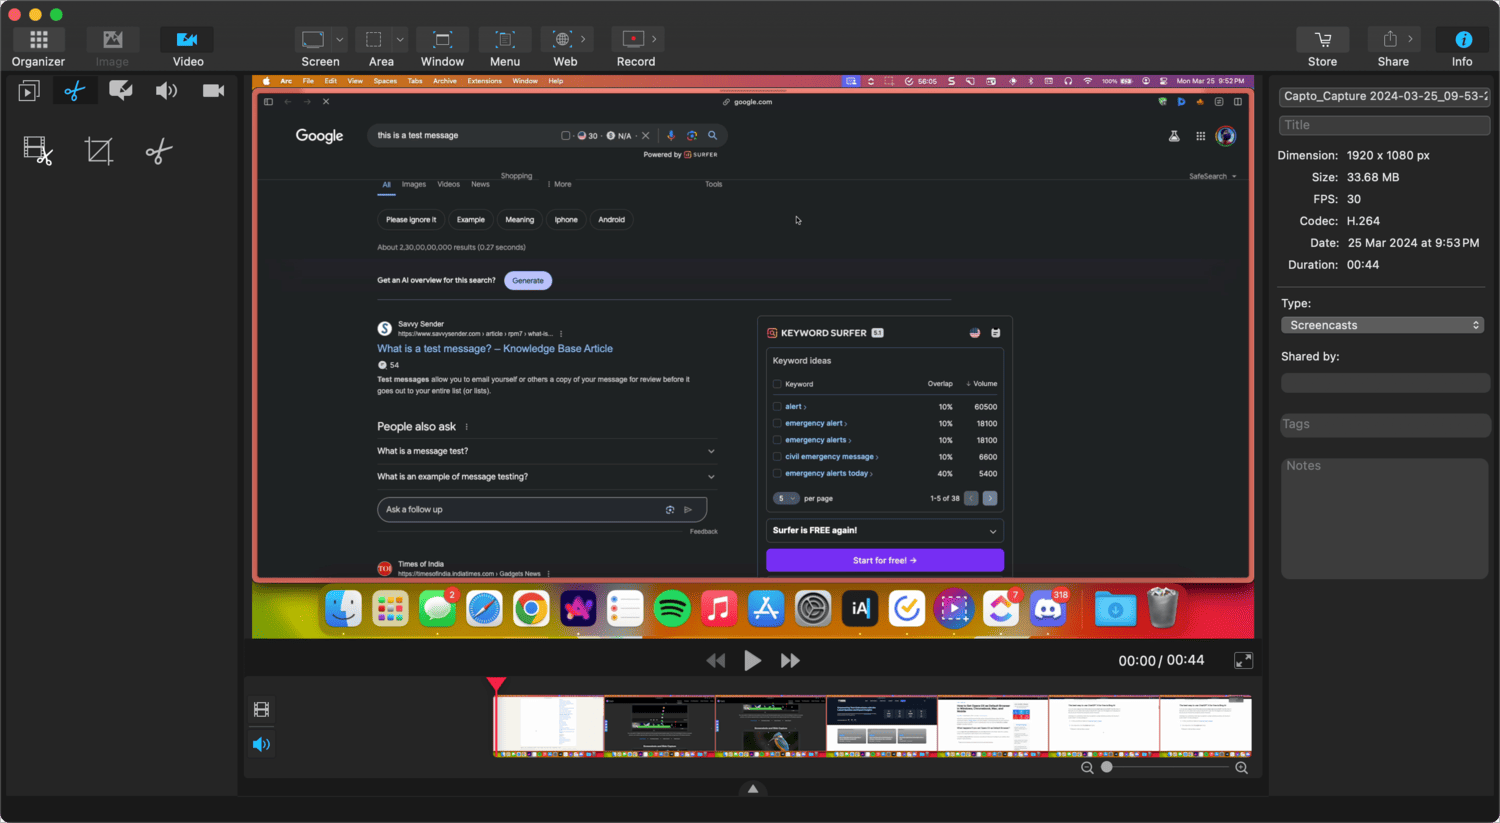Click inside the Title field
The image size is (1500, 823).
pos(1384,124)
